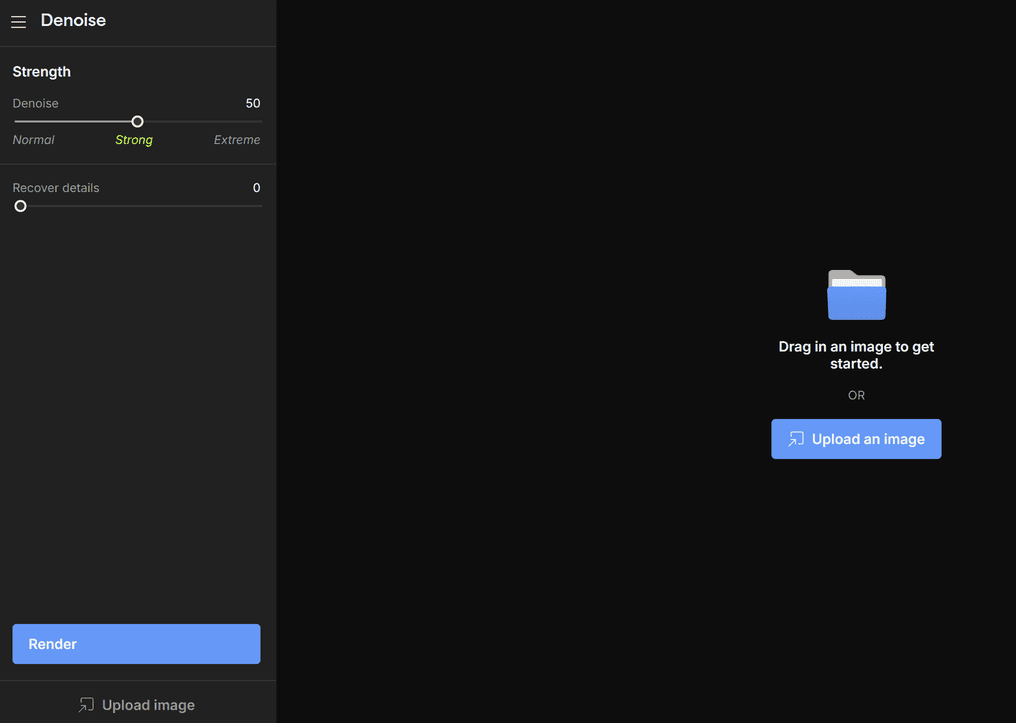The width and height of the screenshot is (1016, 723).
Task: Click the 'Upload an image' button text
Action: (x=868, y=439)
